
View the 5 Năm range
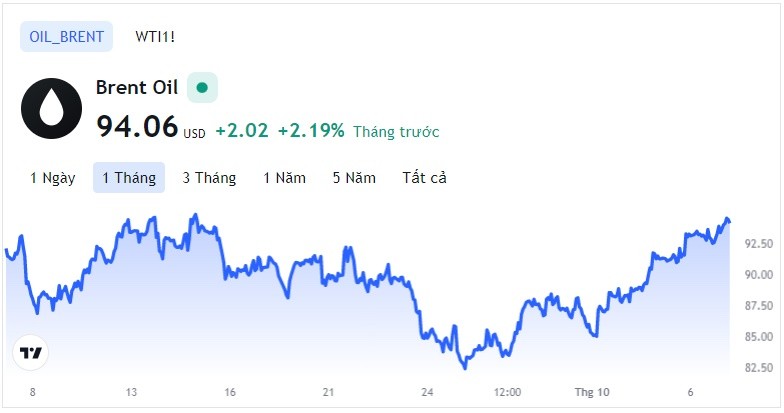[354, 178]
